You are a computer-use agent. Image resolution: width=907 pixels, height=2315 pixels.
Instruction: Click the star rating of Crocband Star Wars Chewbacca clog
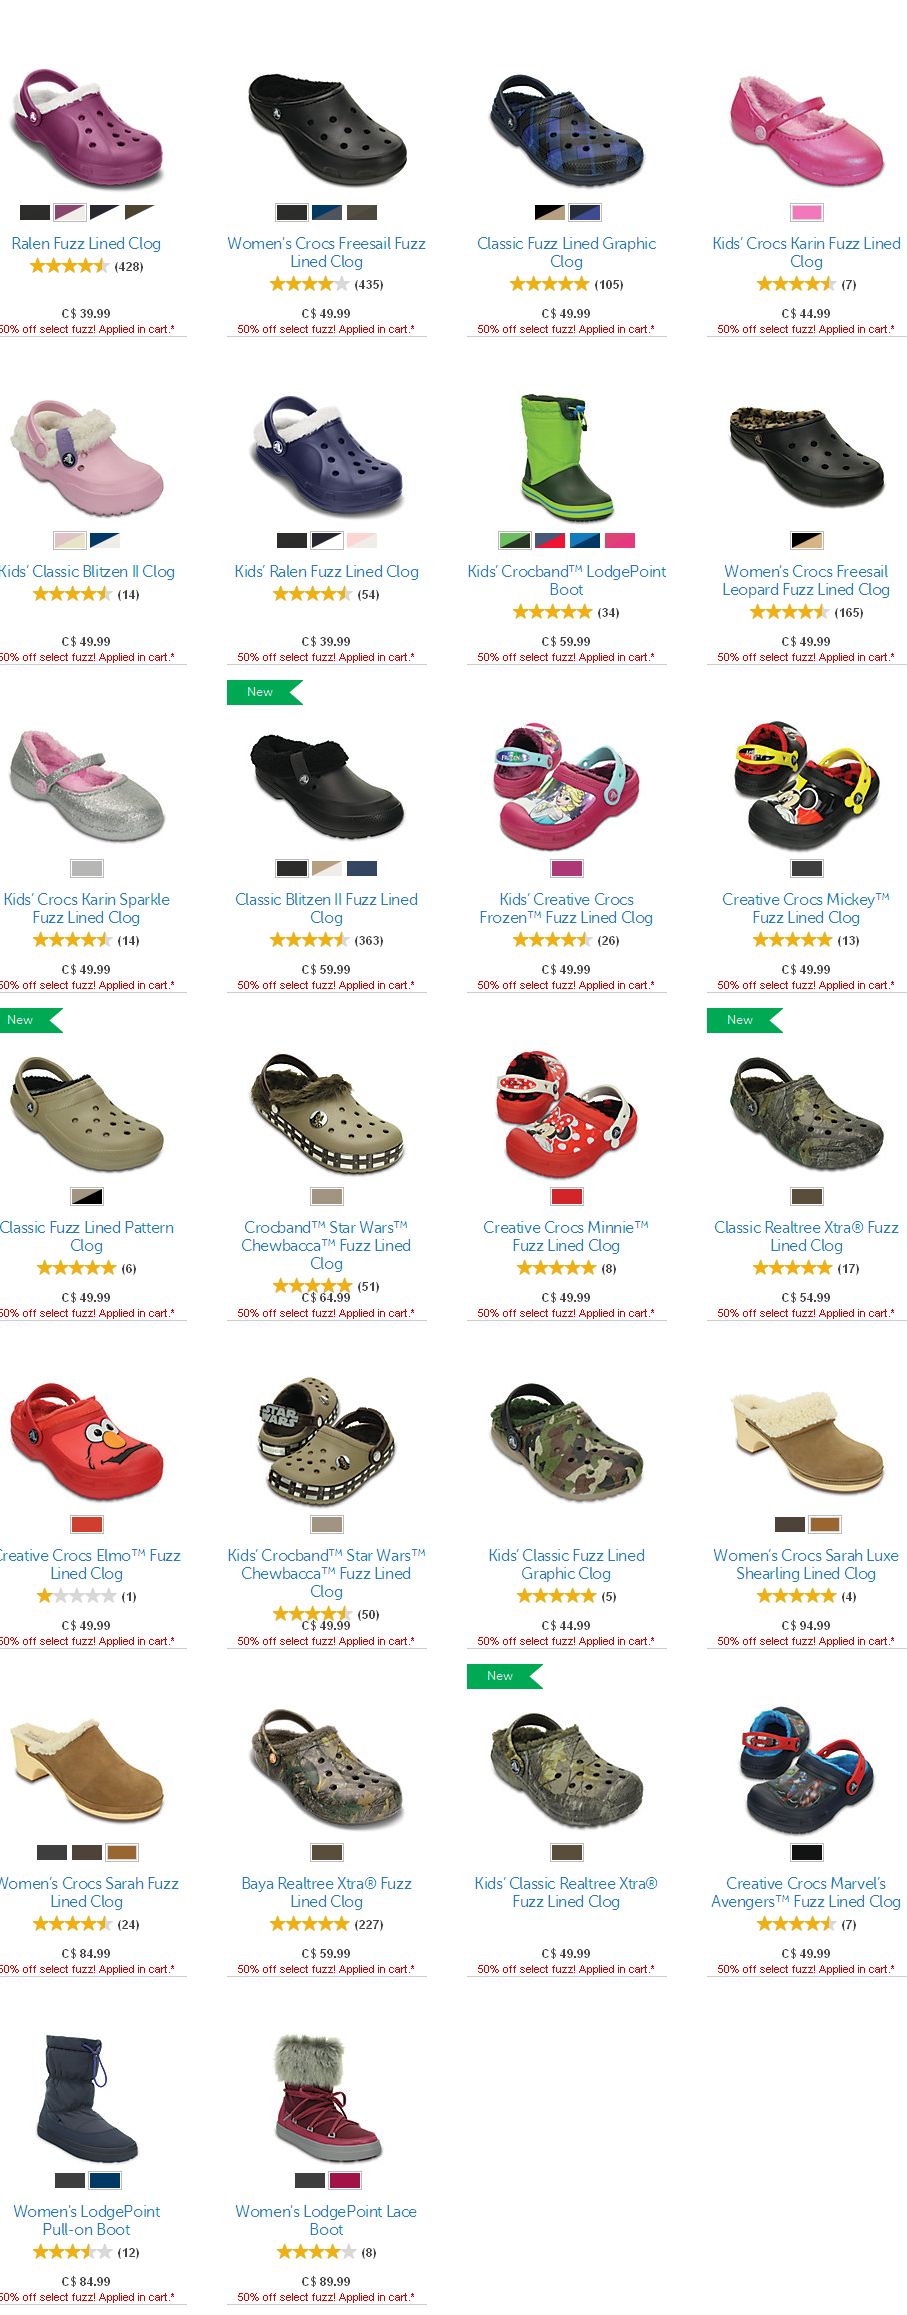[x=313, y=1286]
